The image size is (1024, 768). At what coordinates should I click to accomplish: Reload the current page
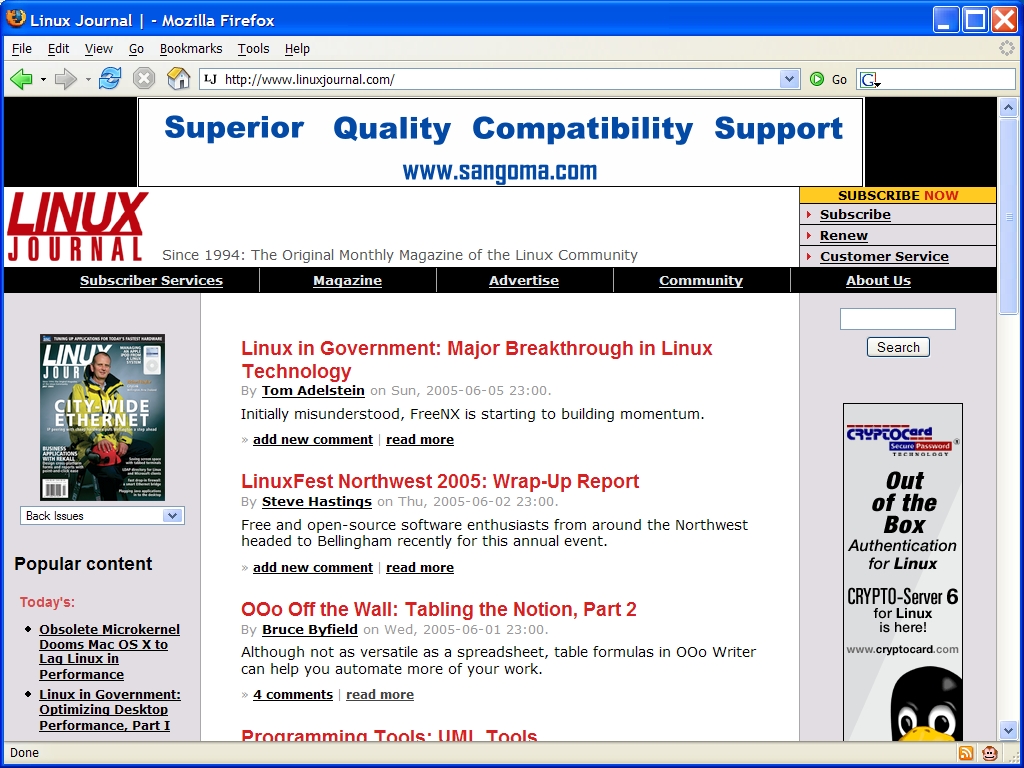[x=110, y=79]
